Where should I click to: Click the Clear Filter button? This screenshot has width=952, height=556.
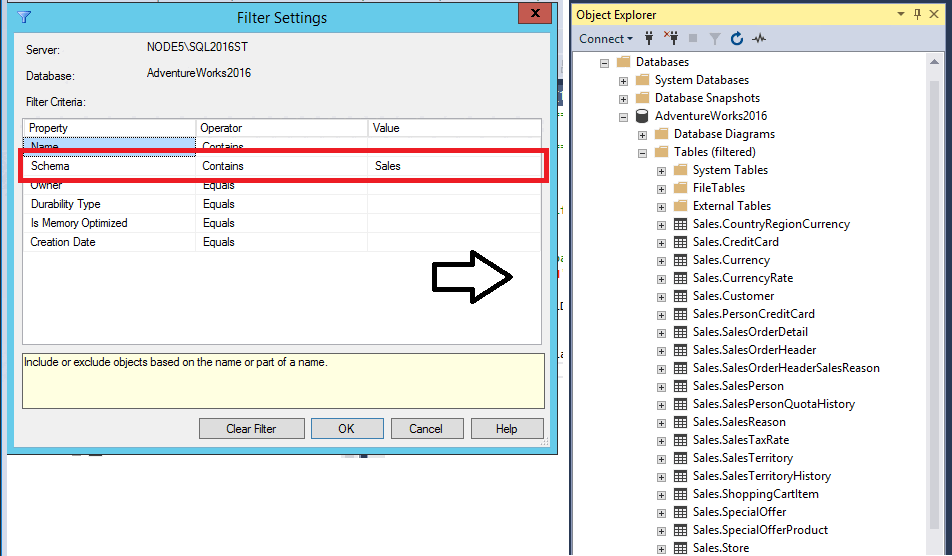[x=251, y=429]
